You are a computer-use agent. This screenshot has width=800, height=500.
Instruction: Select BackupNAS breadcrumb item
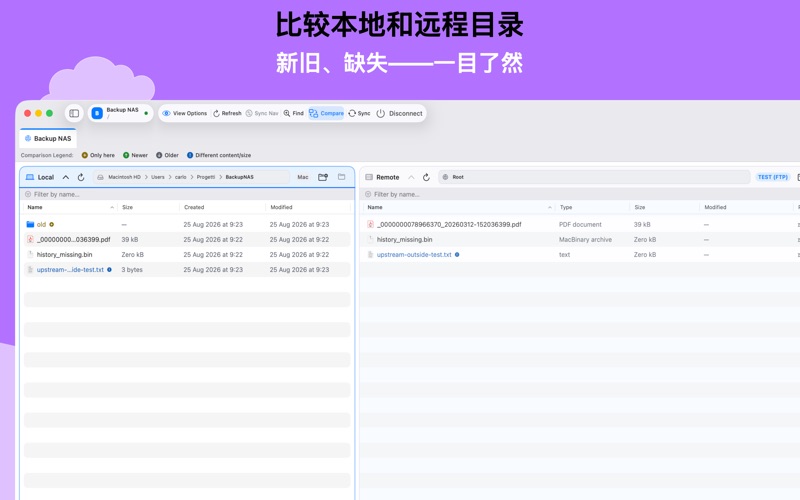[x=239, y=177]
